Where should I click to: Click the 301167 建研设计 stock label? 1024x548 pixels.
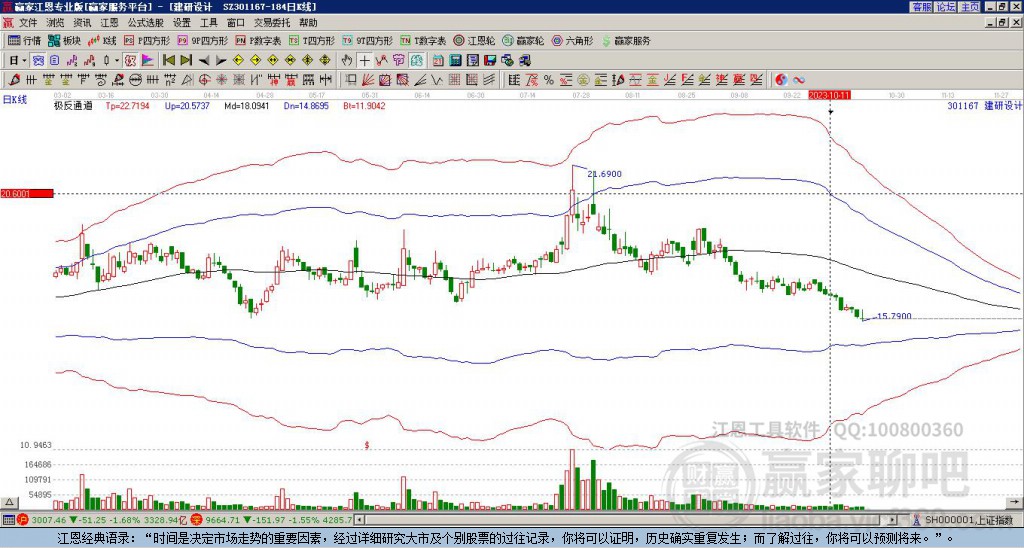984,105
